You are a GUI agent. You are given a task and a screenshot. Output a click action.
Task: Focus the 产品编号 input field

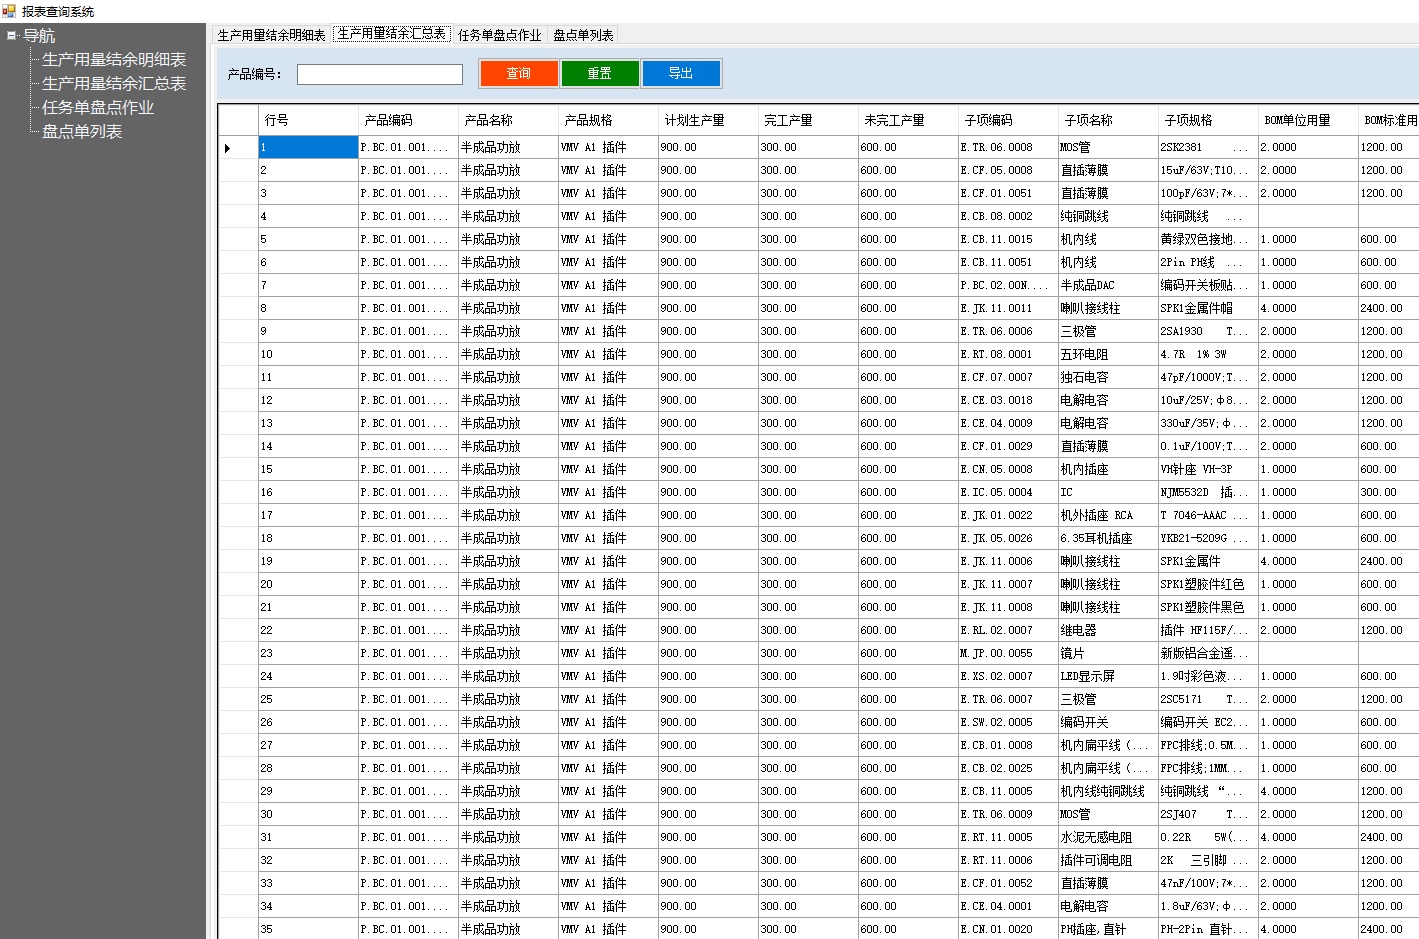pos(380,74)
